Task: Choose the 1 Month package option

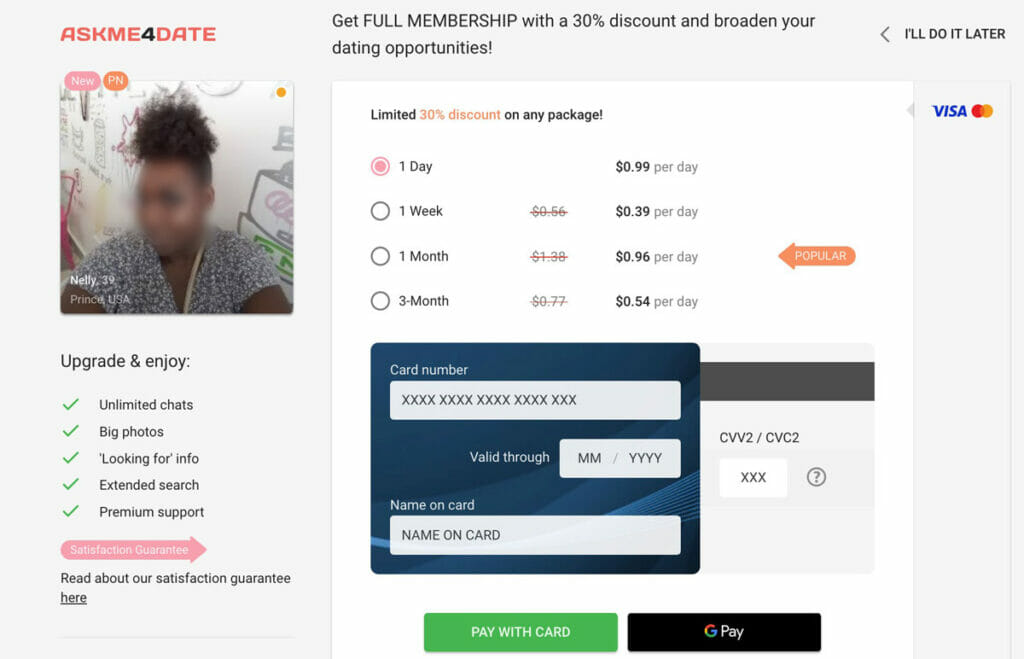Action: click(x=380, y=256)
